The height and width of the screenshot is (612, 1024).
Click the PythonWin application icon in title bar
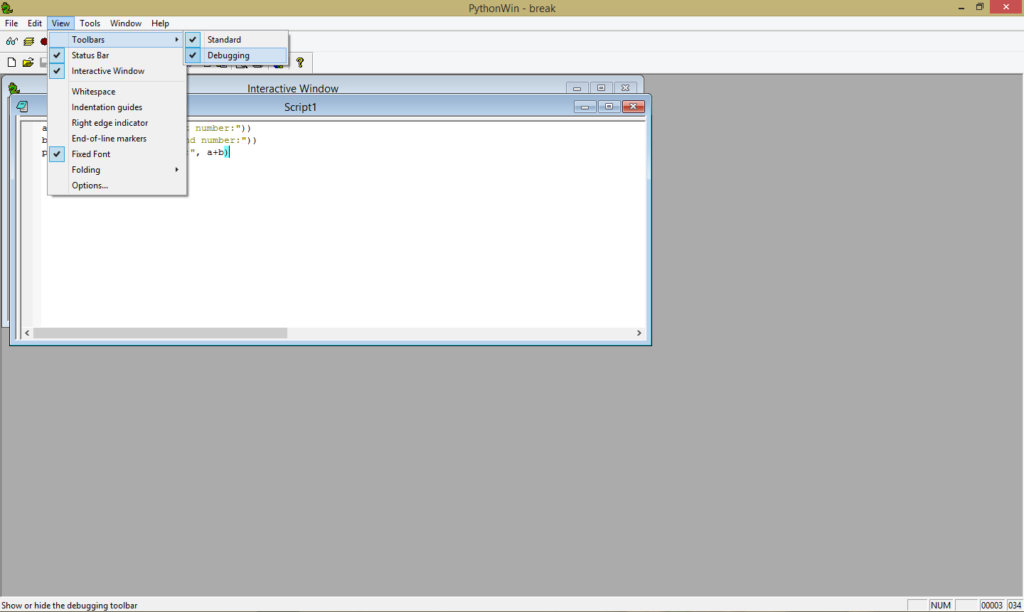coord(7,8)
